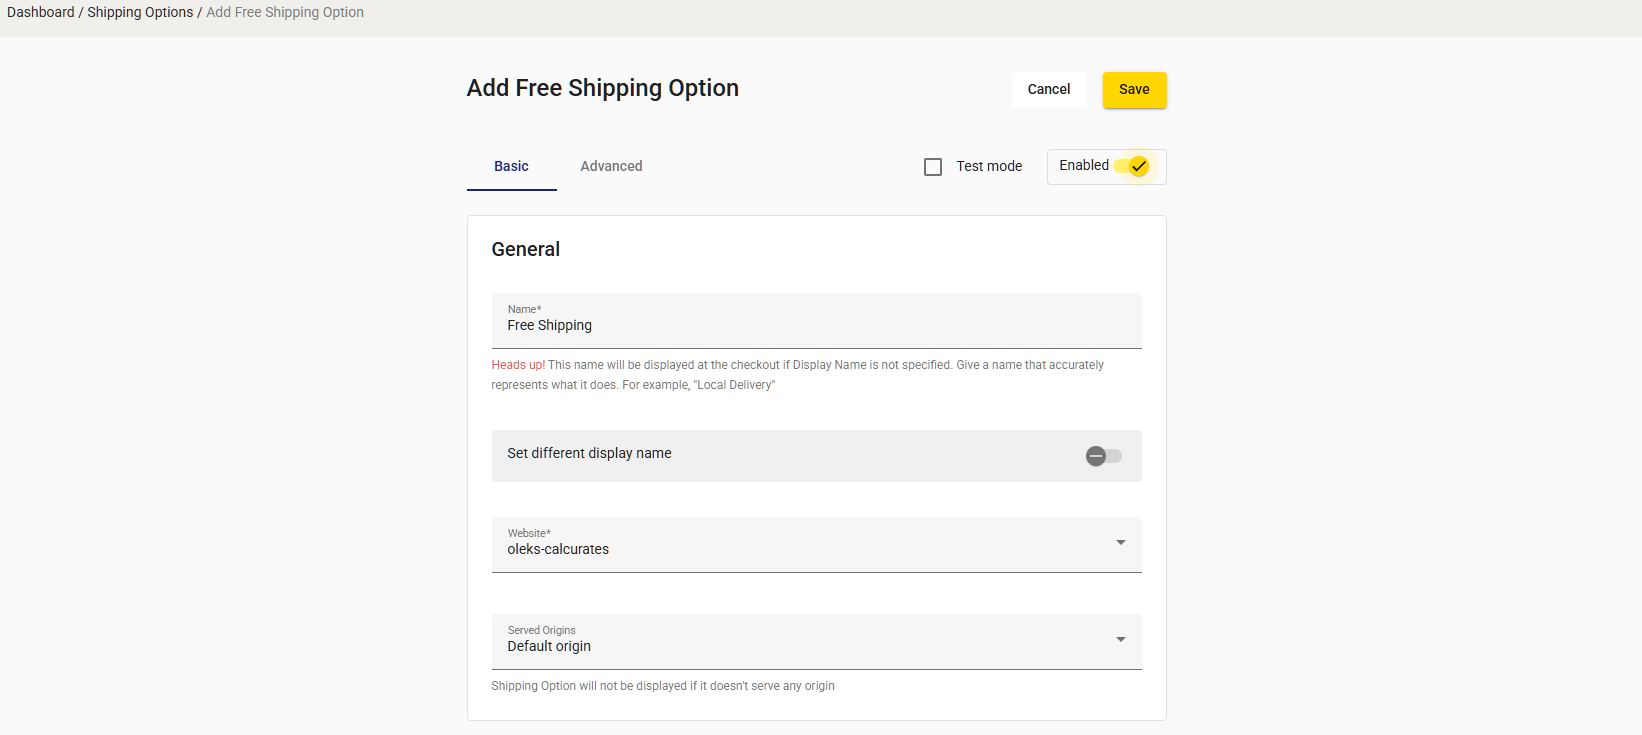Click the yellow checkmark icon on Enabled
The height and width of the screenshot is (735, 1642).
[1139, 166]
